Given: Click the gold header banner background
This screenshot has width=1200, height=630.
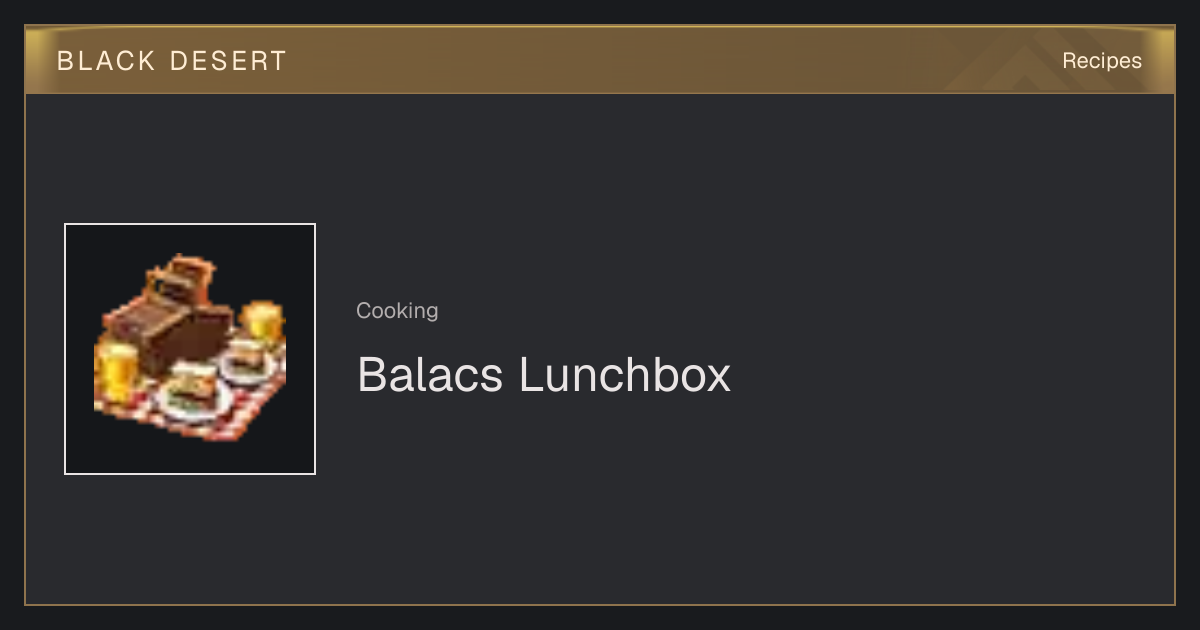Looking at the screenshot, I should coord(600,60).
